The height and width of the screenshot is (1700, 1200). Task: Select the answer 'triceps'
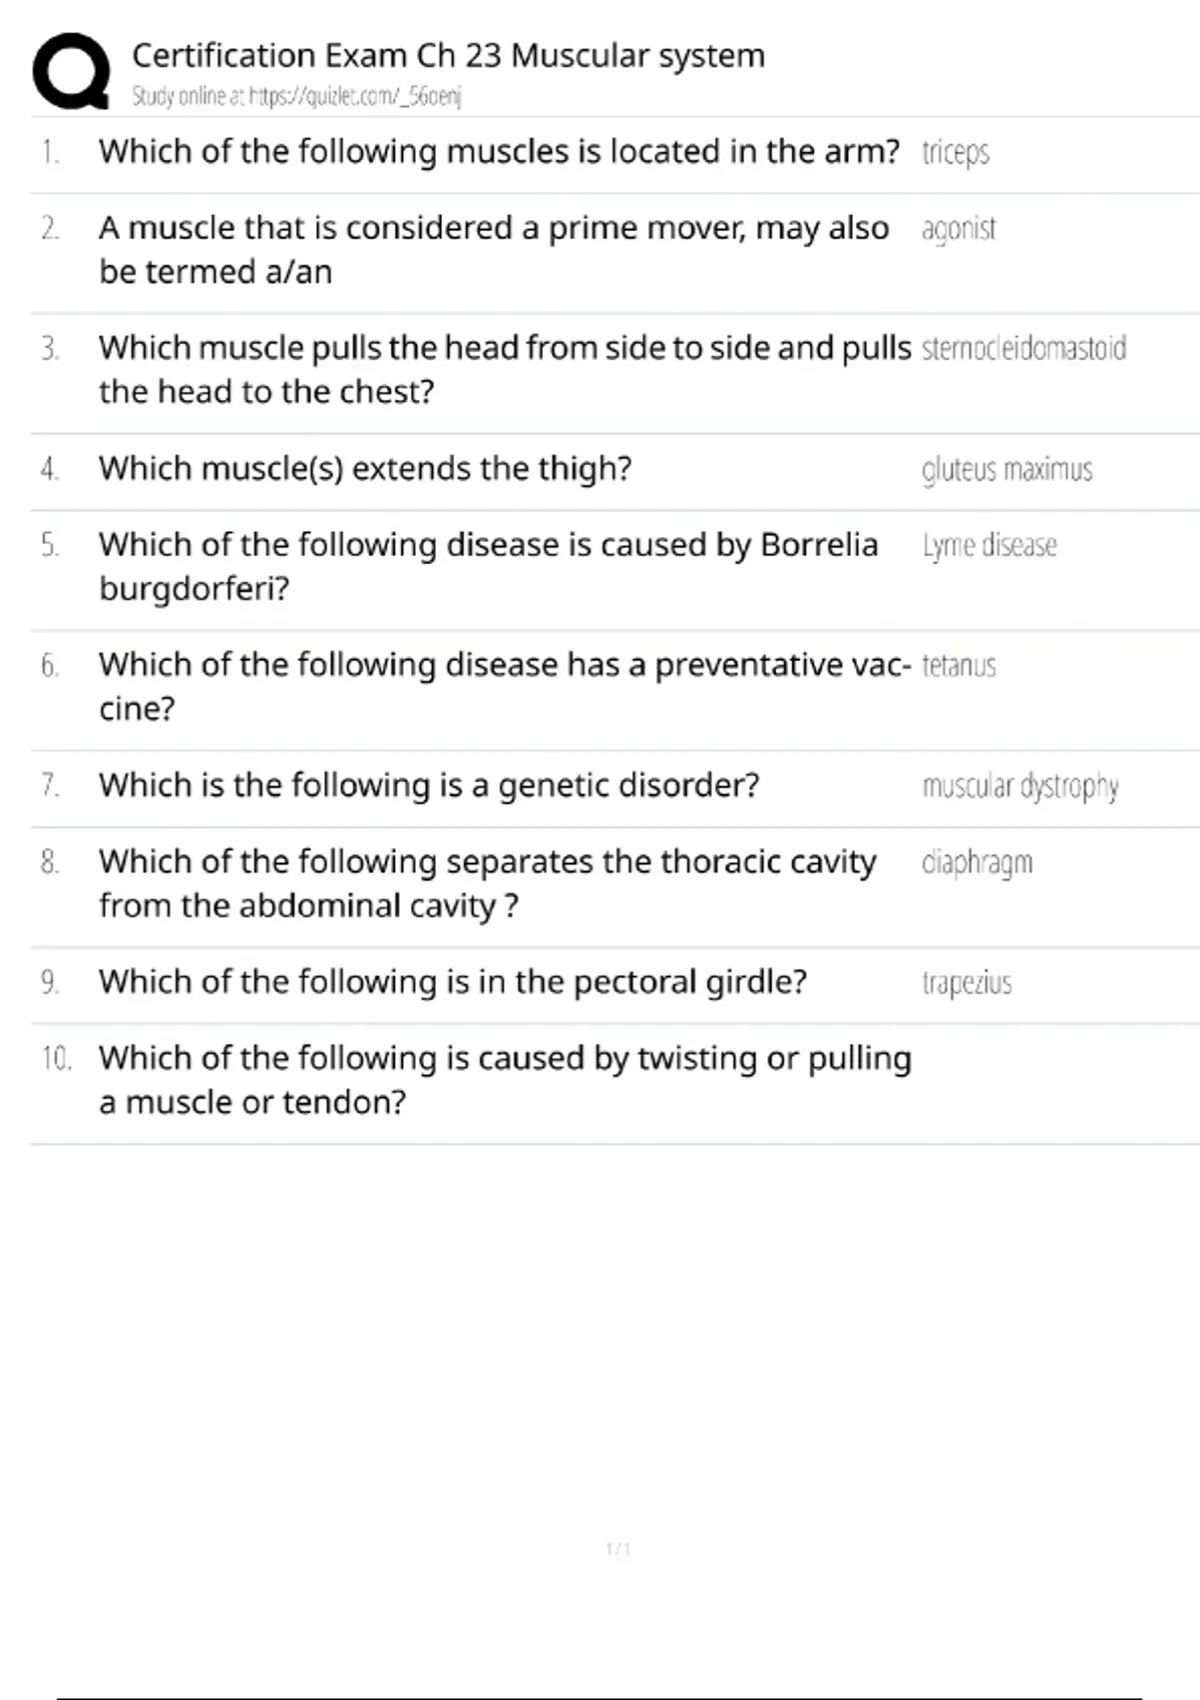tap(955, 153)
